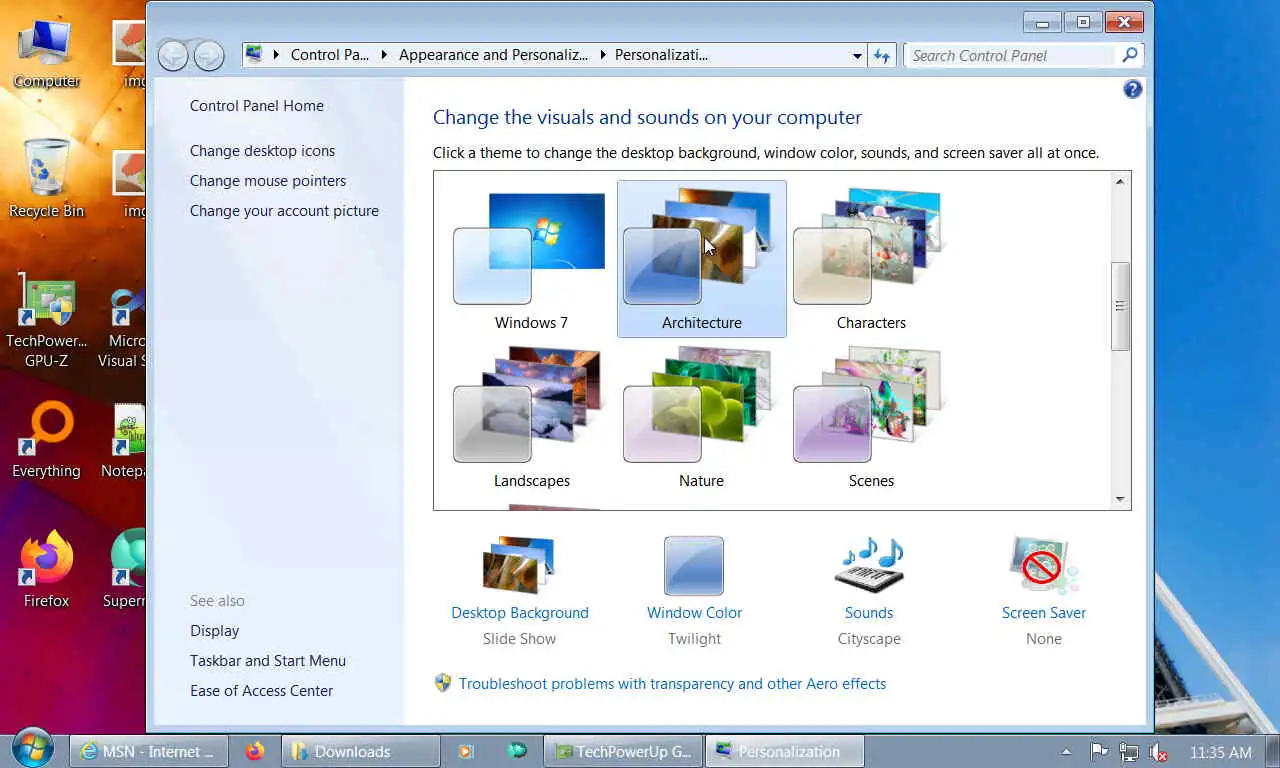Click the theme list scrollbar thumb
Image resolution: width=1280 pixels, height=768 pixels.
coord(1120,306)
